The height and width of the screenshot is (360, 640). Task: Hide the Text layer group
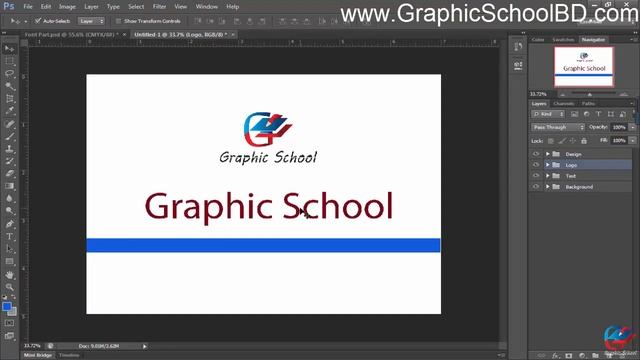[536, 176]
